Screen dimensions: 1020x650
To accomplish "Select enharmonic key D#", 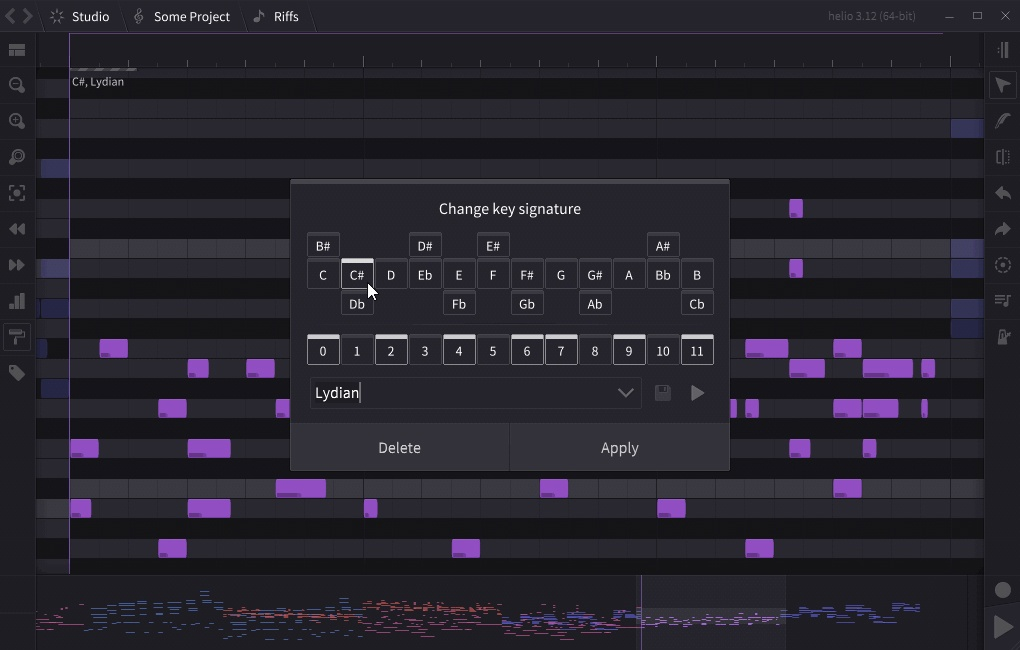I will 425,246.
